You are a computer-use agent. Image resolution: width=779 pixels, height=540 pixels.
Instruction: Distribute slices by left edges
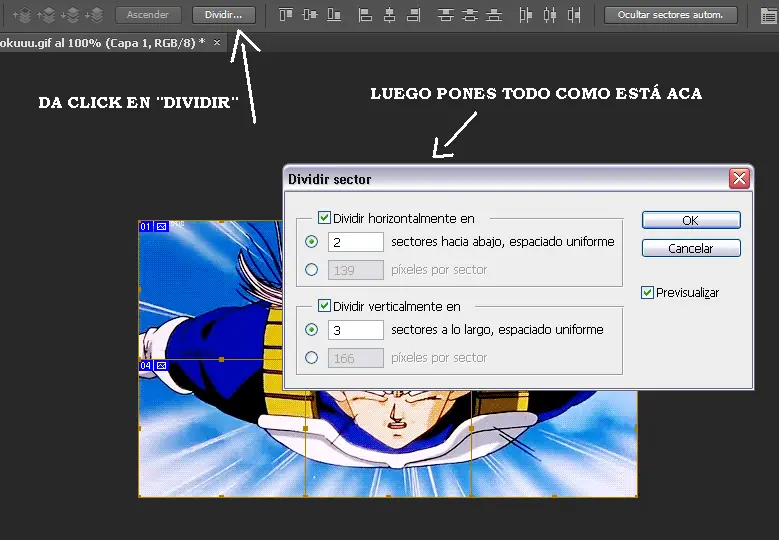coord(525,15)
